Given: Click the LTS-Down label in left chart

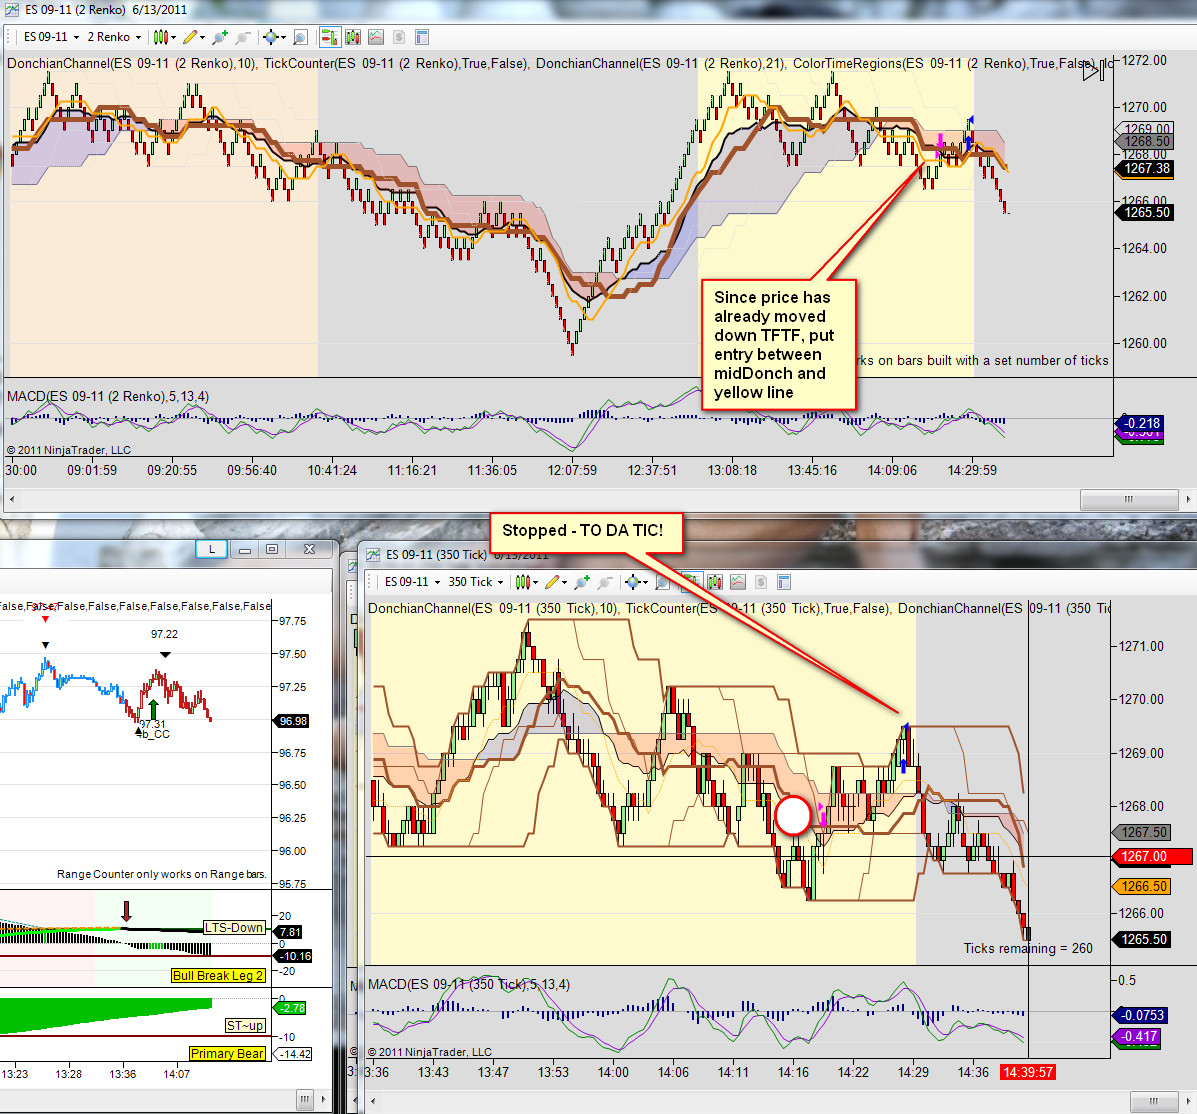Looking at the screenshot, I should [234, 928].
